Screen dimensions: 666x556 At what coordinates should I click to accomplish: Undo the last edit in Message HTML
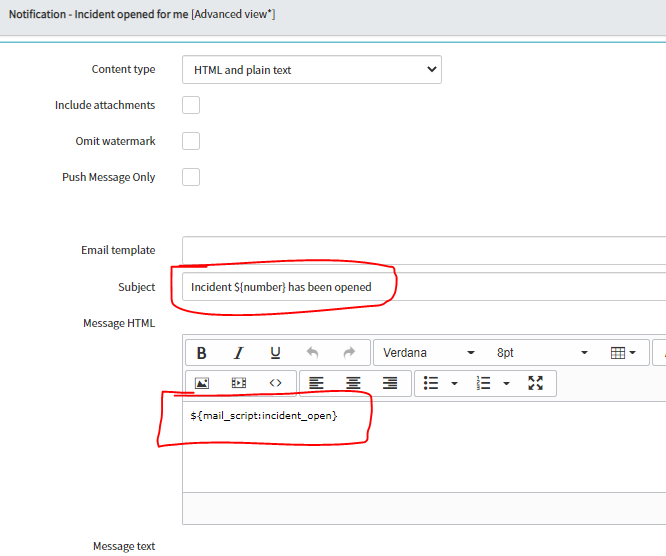(x=312, y=353)
